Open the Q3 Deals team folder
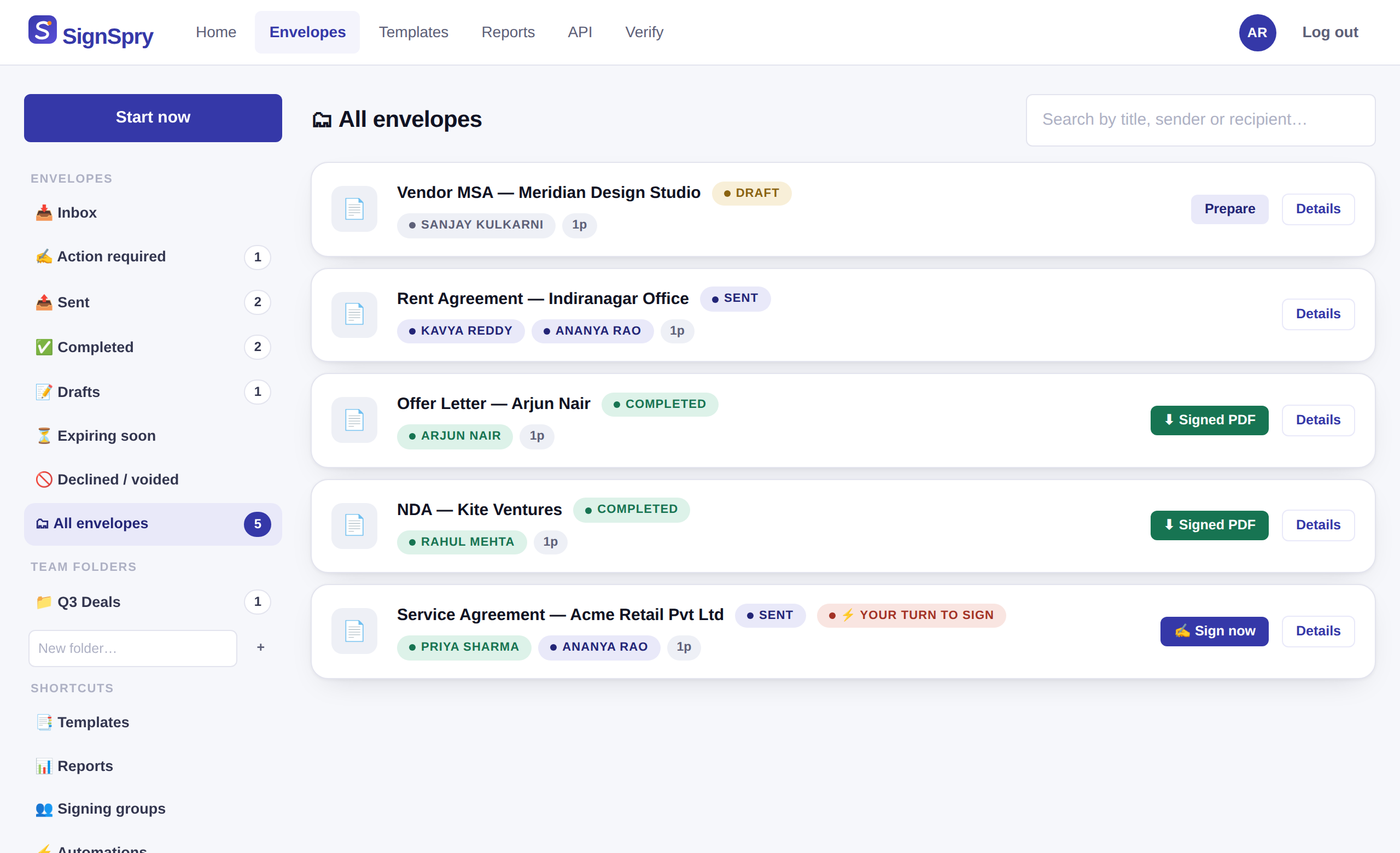The width and height of the screenshot is (1400, 853). (153, 602)
